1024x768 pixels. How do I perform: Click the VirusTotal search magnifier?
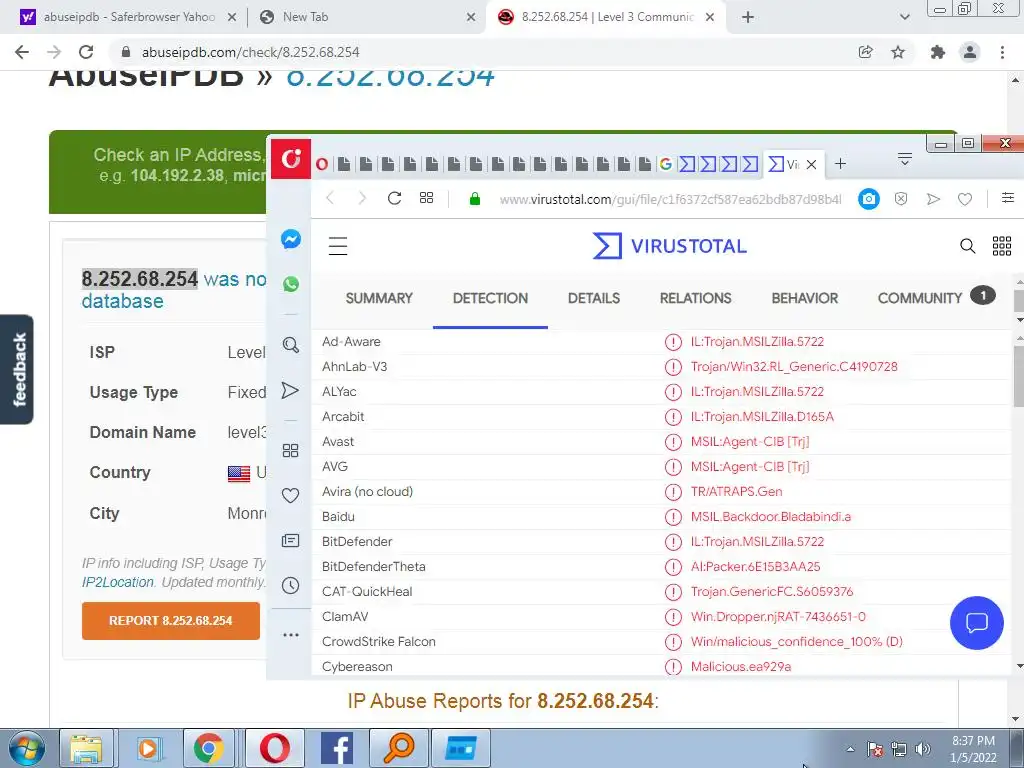(967, 246)
